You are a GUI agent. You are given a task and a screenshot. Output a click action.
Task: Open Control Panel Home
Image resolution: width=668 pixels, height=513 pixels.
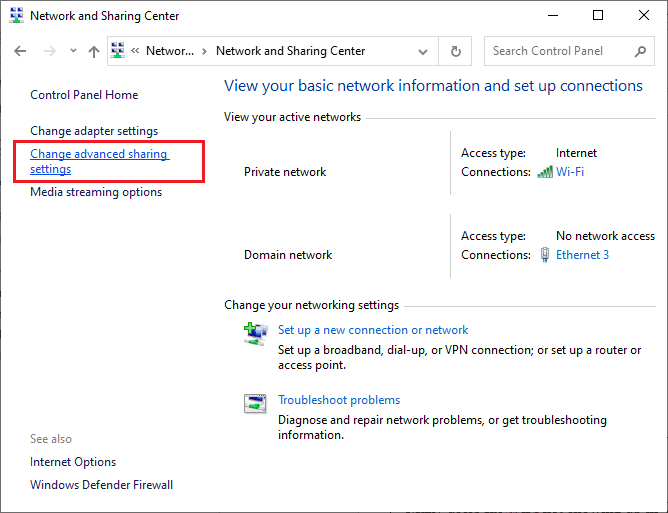(84, 95)
